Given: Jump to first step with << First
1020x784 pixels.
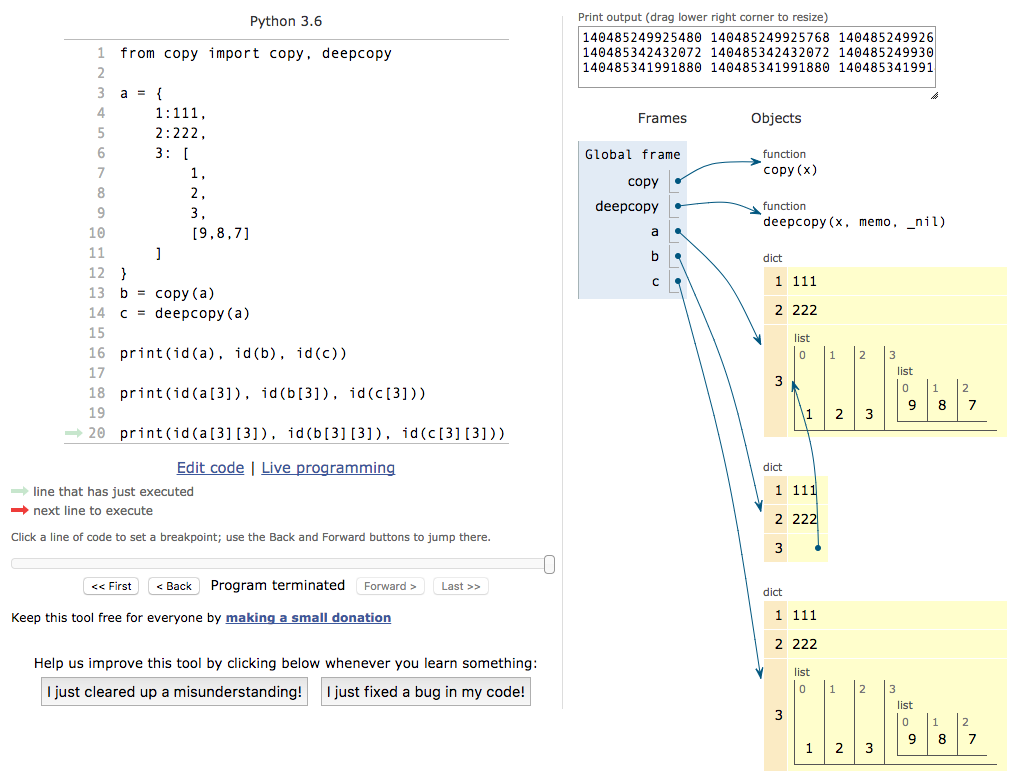Looking at the screenshot, I should tap(111, 586).
